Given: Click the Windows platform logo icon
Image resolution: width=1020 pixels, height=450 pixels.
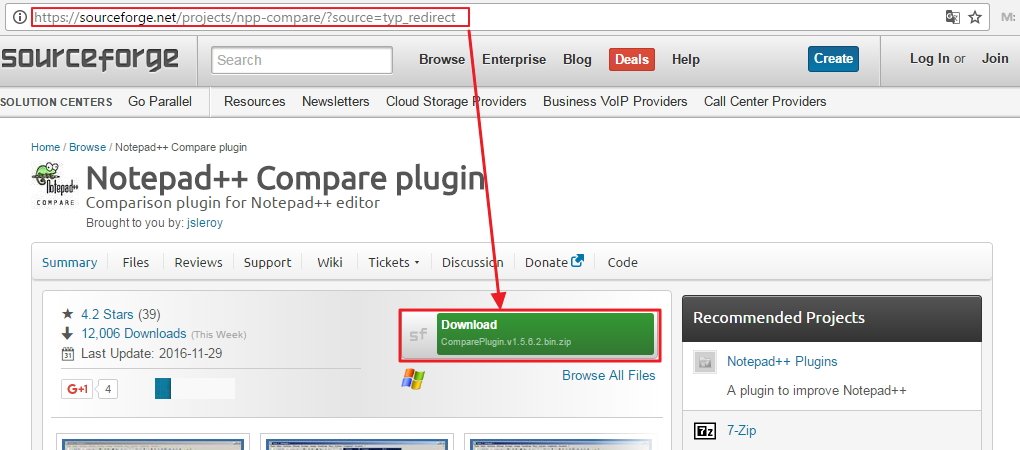Looking at the screenshot, I should point(412,378).
